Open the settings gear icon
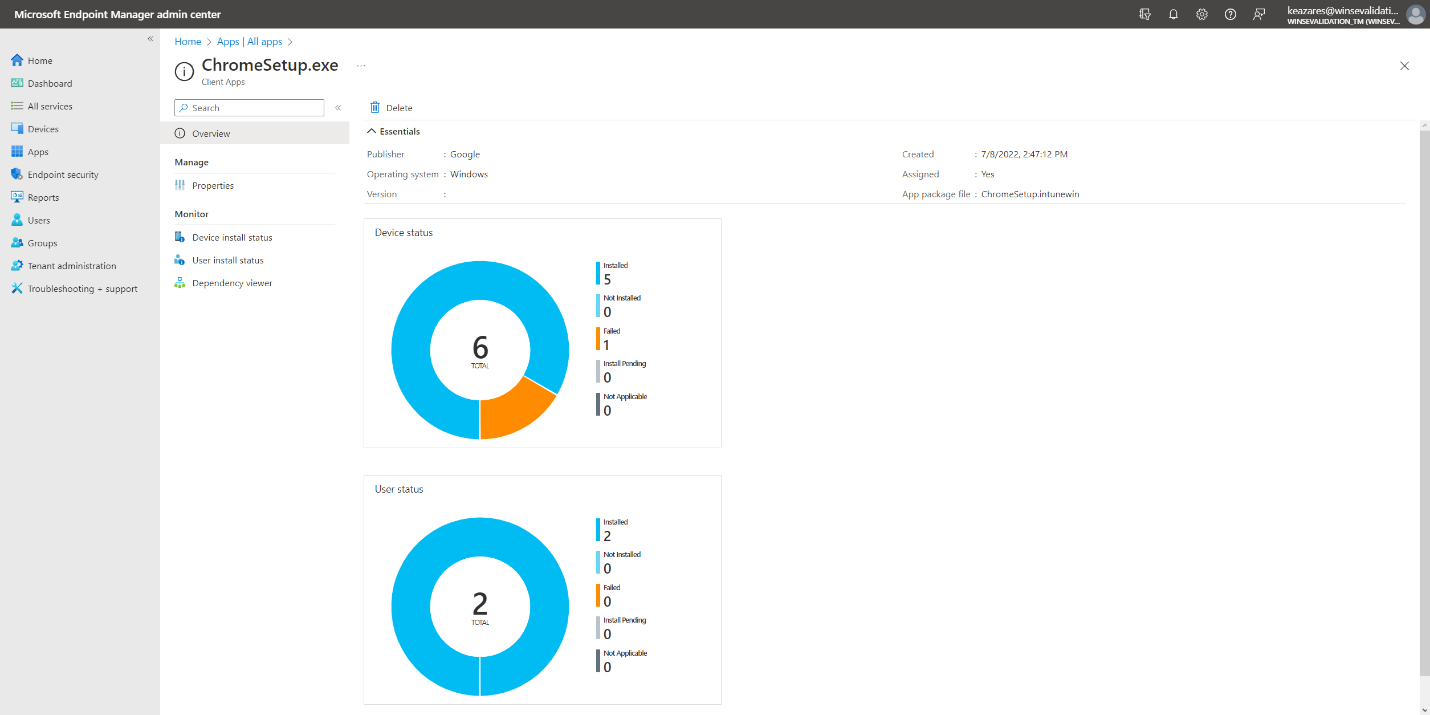This screenshot has width=1430, height=715. tap(1202, 14)
